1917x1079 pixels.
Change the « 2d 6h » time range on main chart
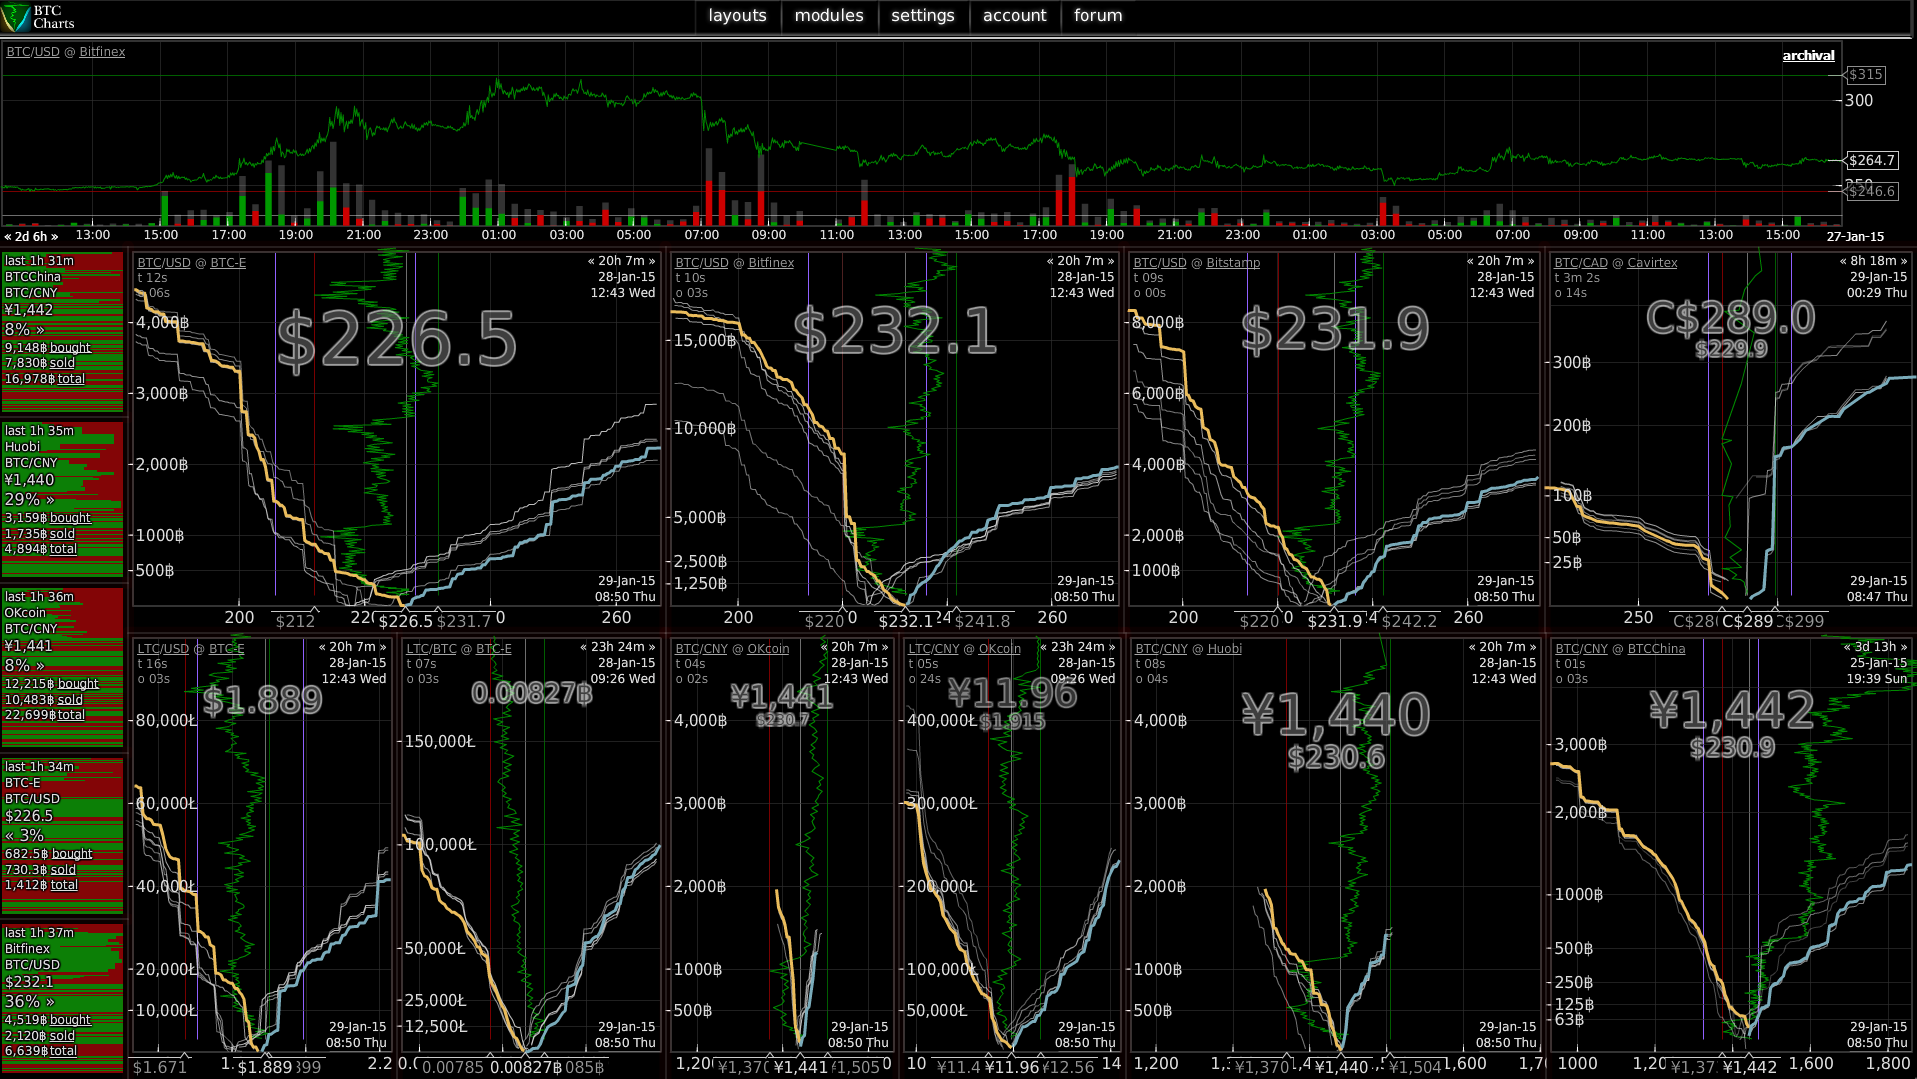[x=31, y=237]
